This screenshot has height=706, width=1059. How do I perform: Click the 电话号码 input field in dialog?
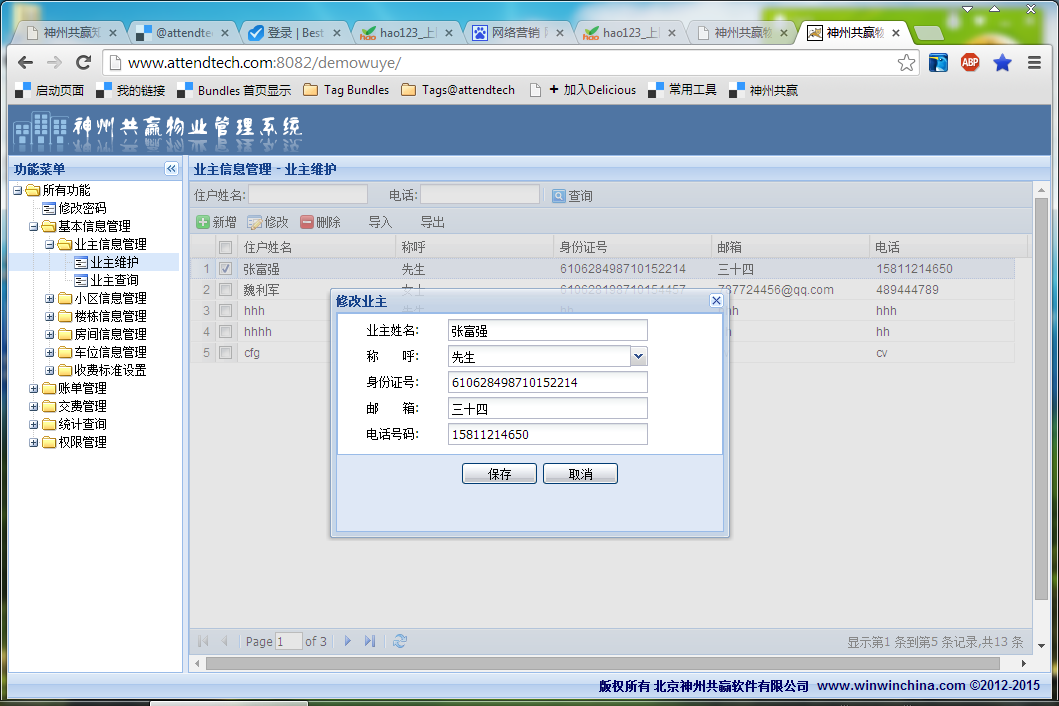[547, 434]
